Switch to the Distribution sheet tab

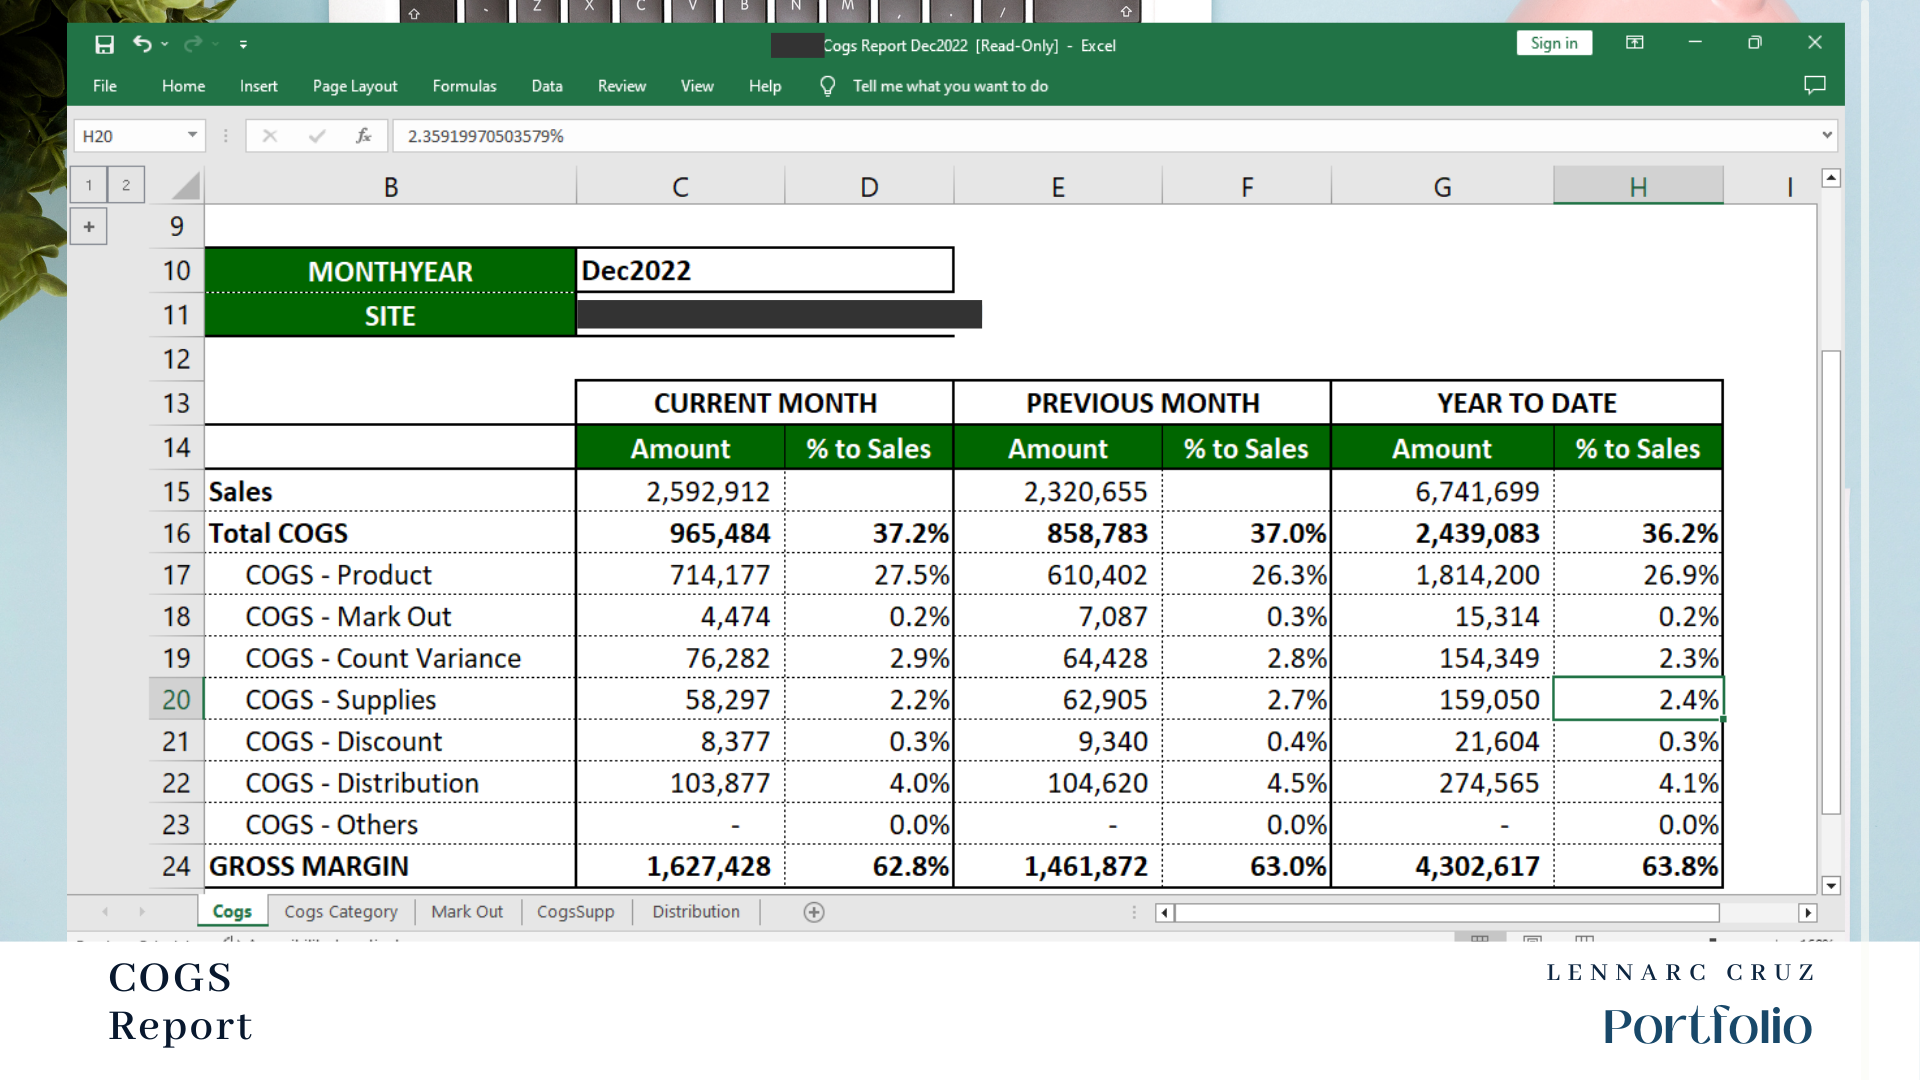point(696,911)
